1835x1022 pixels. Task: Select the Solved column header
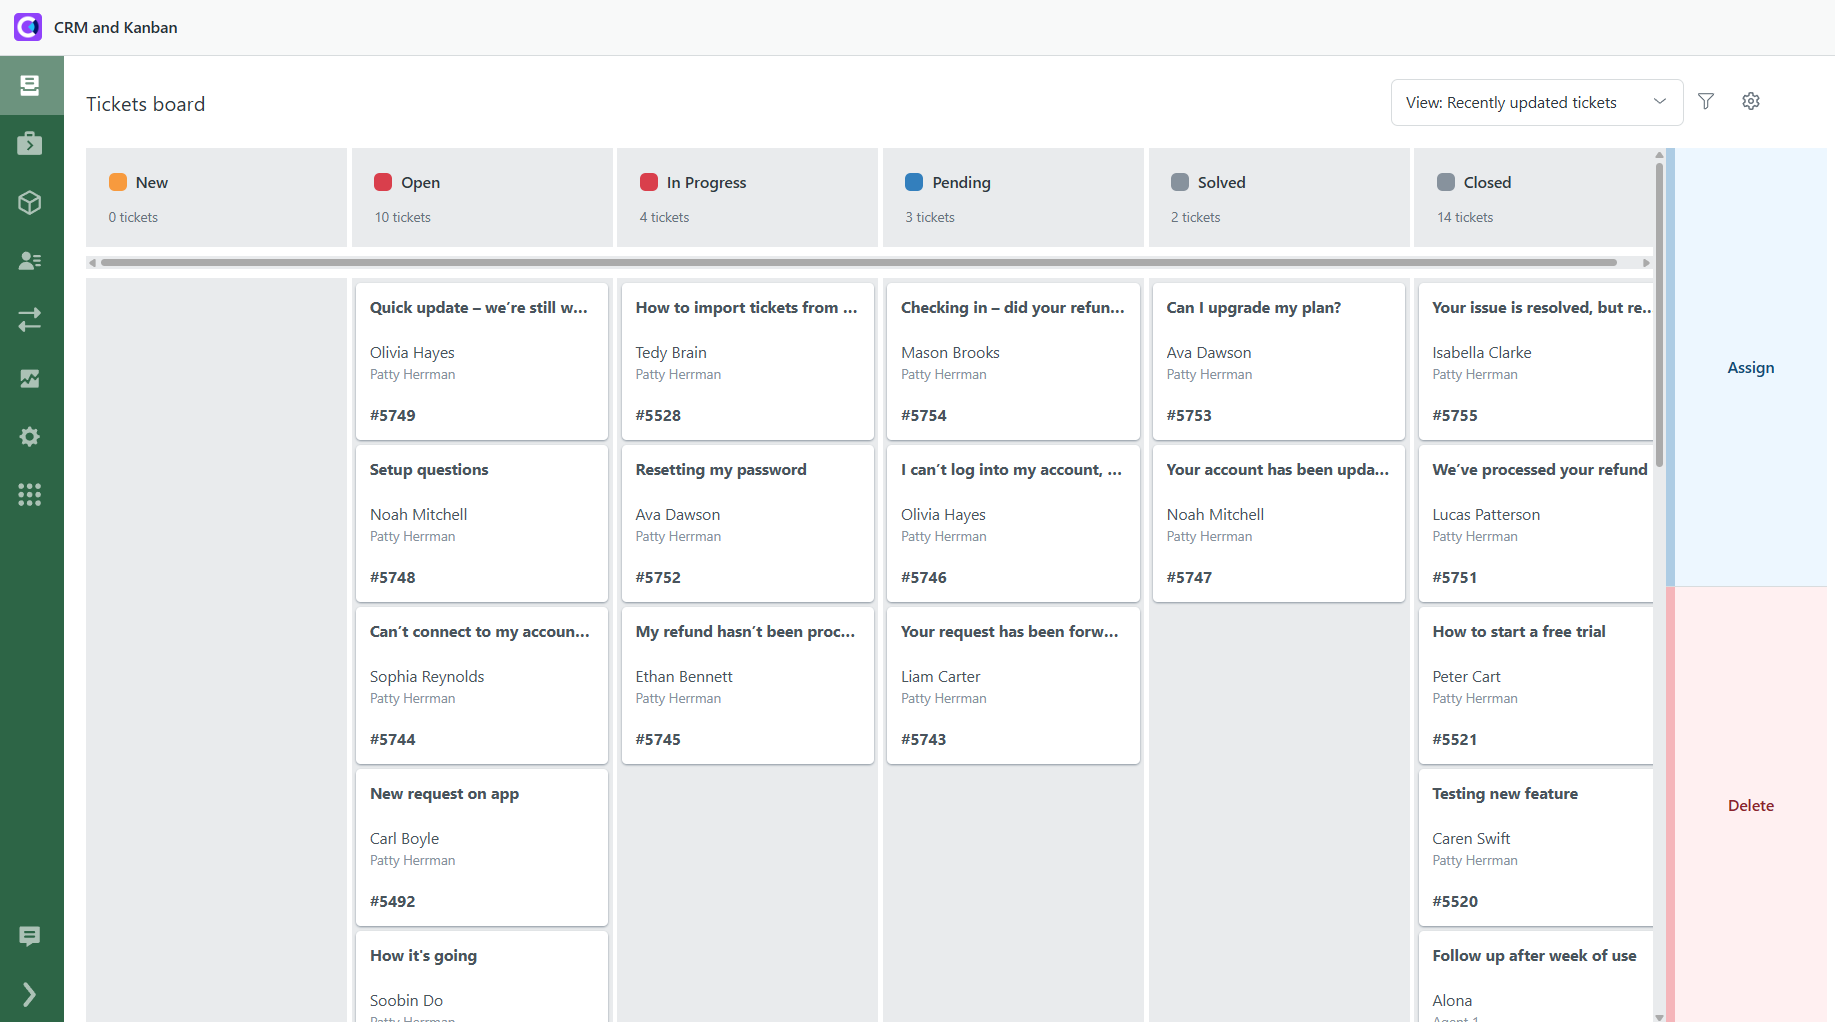pyautogui.click(x=1278, y=197)
